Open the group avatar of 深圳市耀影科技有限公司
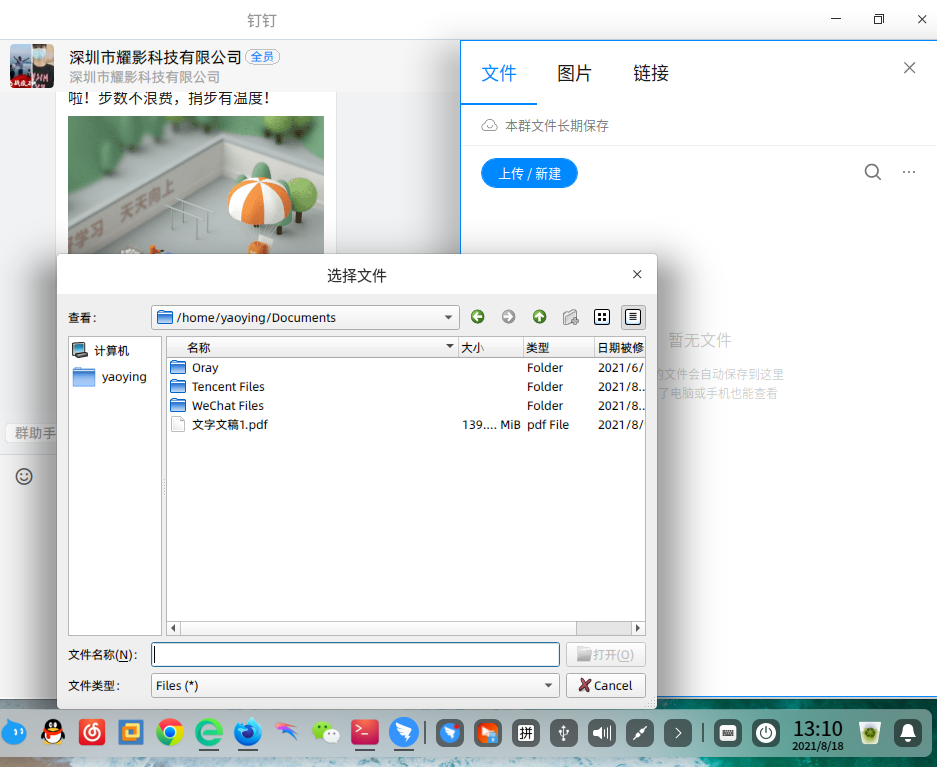The width and height of the screenshot is (937, 767). tap(32, 66)
